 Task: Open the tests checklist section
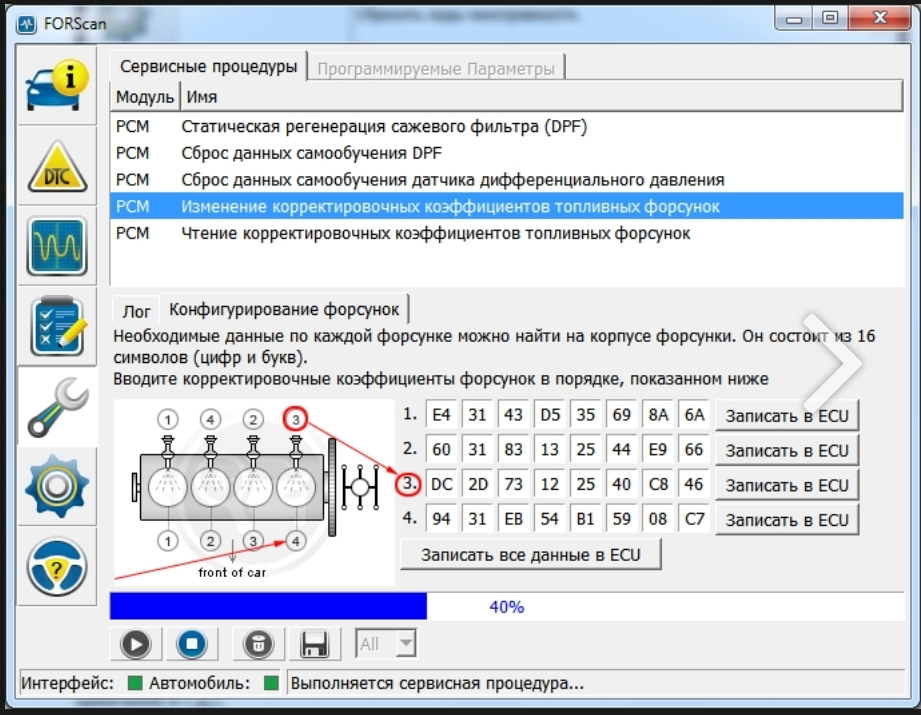click(57, 327)
